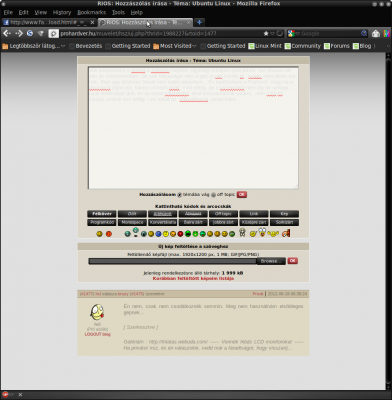Show more bookmarks with the toolbar overflow chevron
The image size is (392, 400).
(x=388, y=46)
